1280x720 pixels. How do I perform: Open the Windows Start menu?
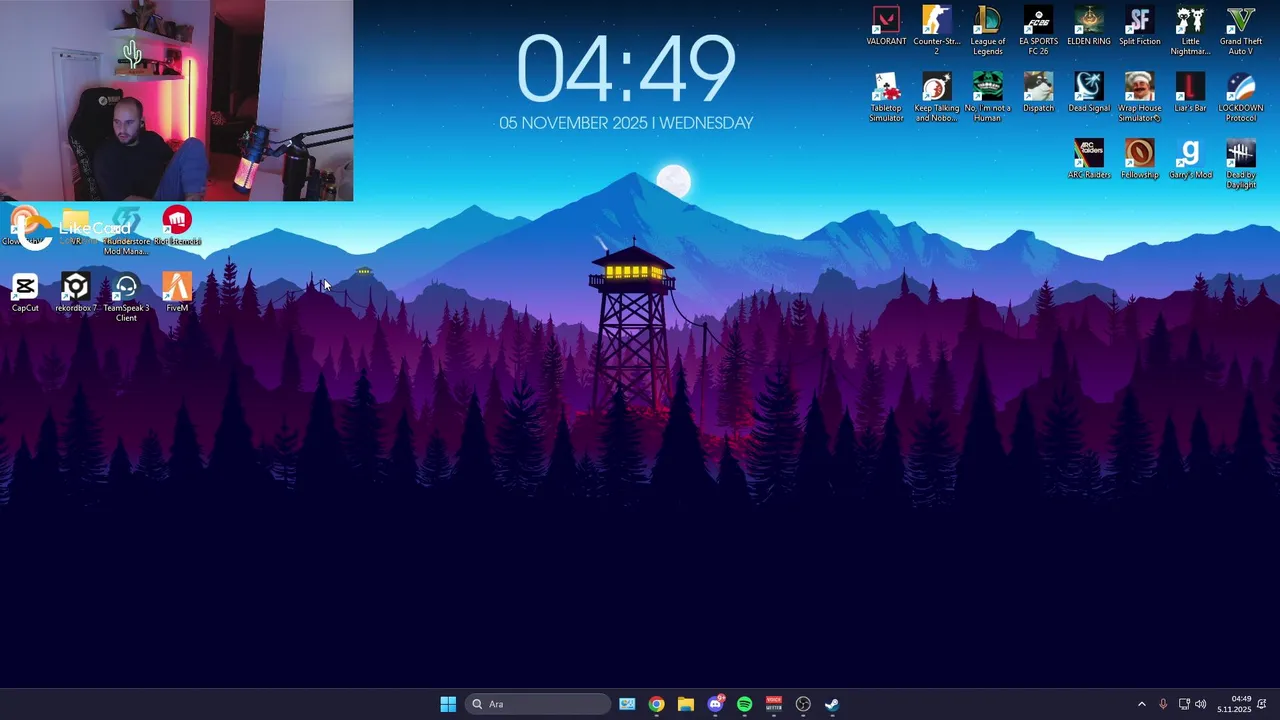tap(448, 704)
